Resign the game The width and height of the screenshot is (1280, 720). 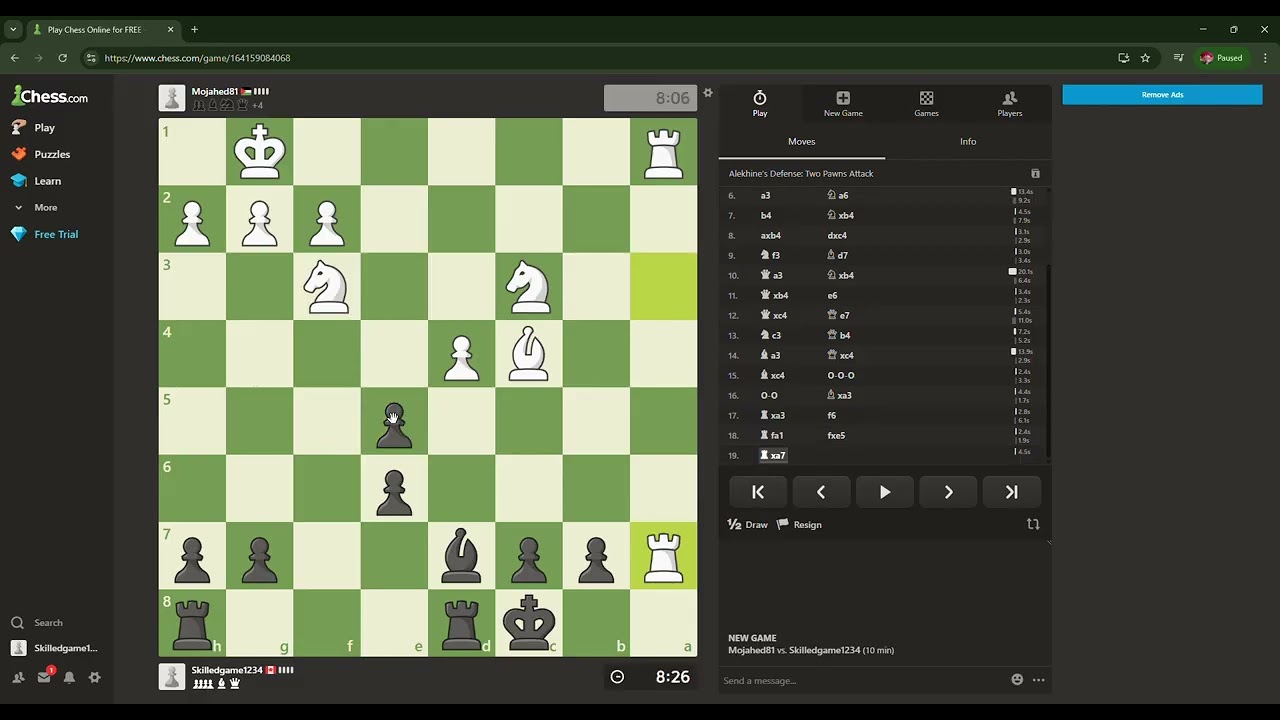[x=799, y=525]
